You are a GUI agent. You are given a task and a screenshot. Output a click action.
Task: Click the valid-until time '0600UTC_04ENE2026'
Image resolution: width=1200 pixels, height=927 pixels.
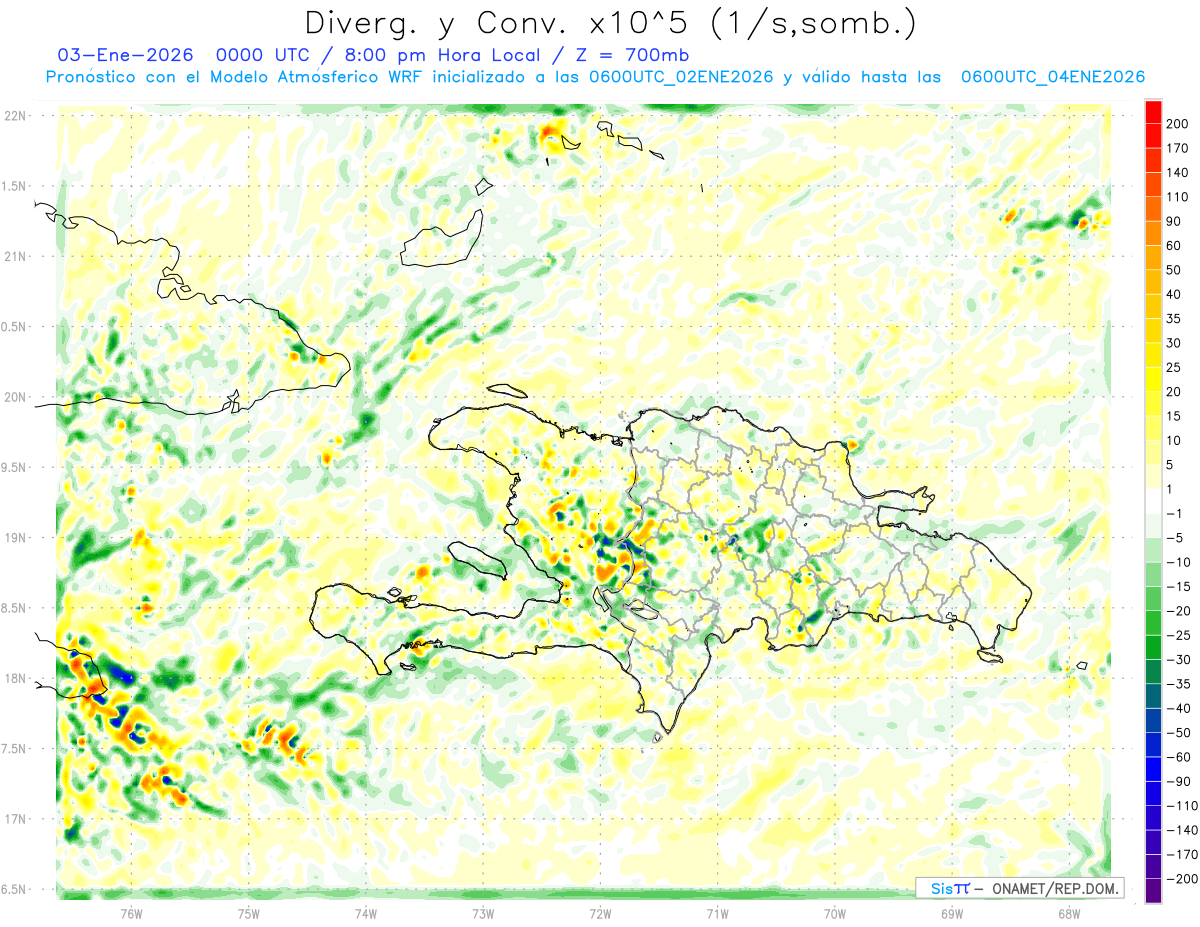click(x=1053, y=77)
